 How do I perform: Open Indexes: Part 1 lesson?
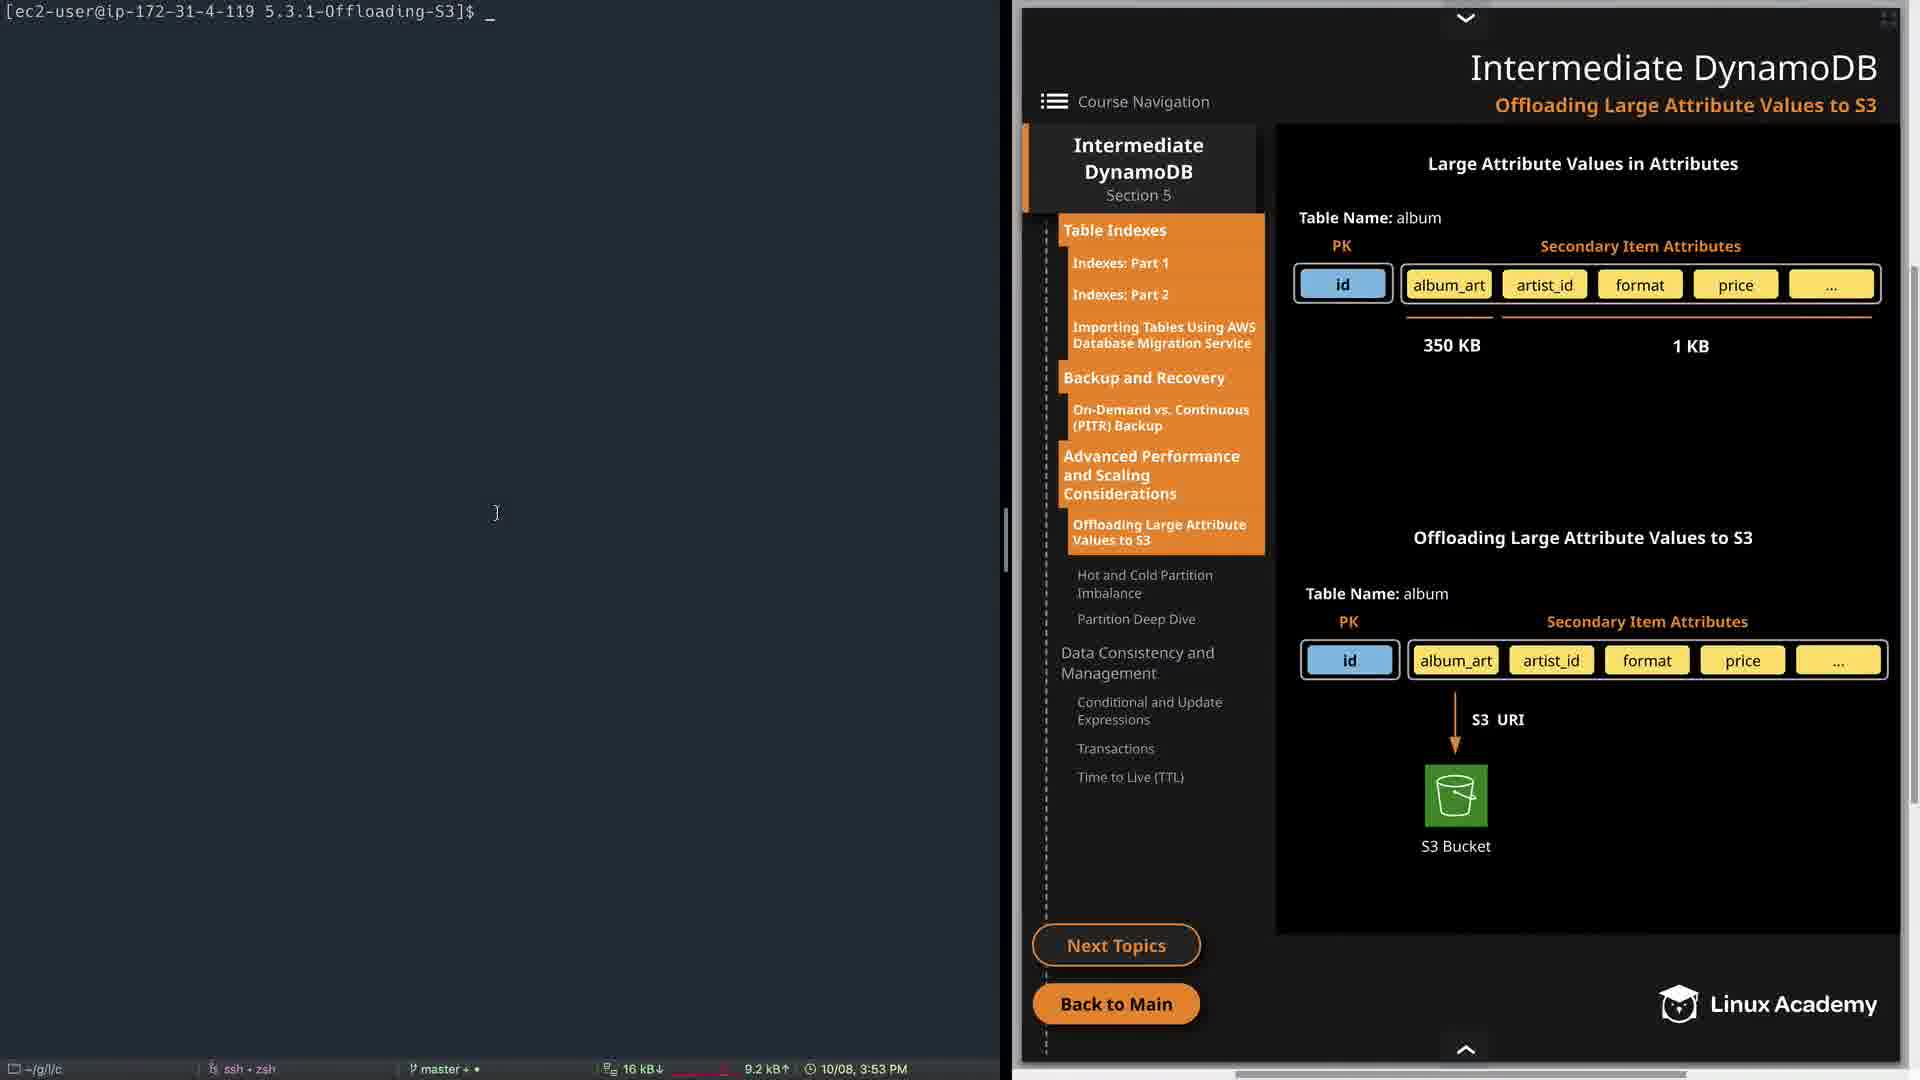point(1120,263)
